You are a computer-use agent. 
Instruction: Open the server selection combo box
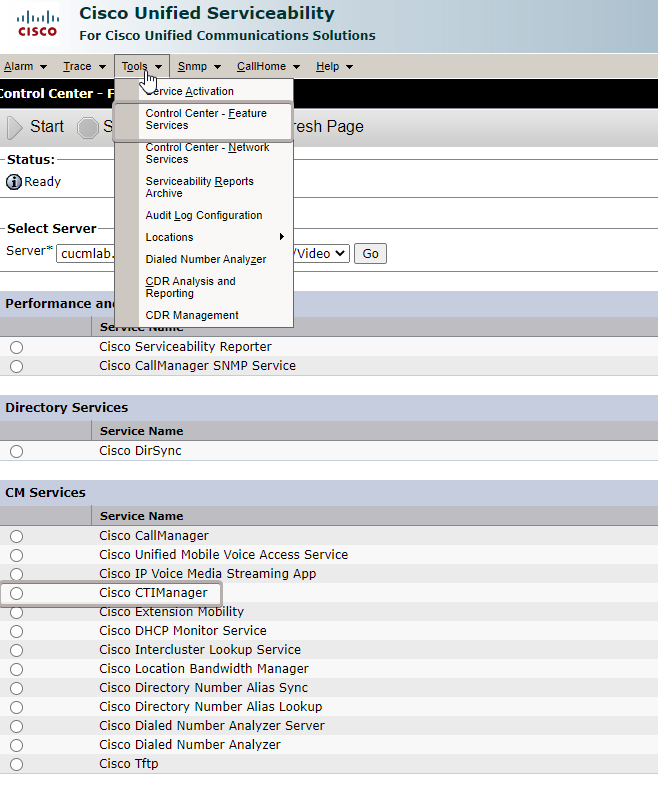pos(320,253)
